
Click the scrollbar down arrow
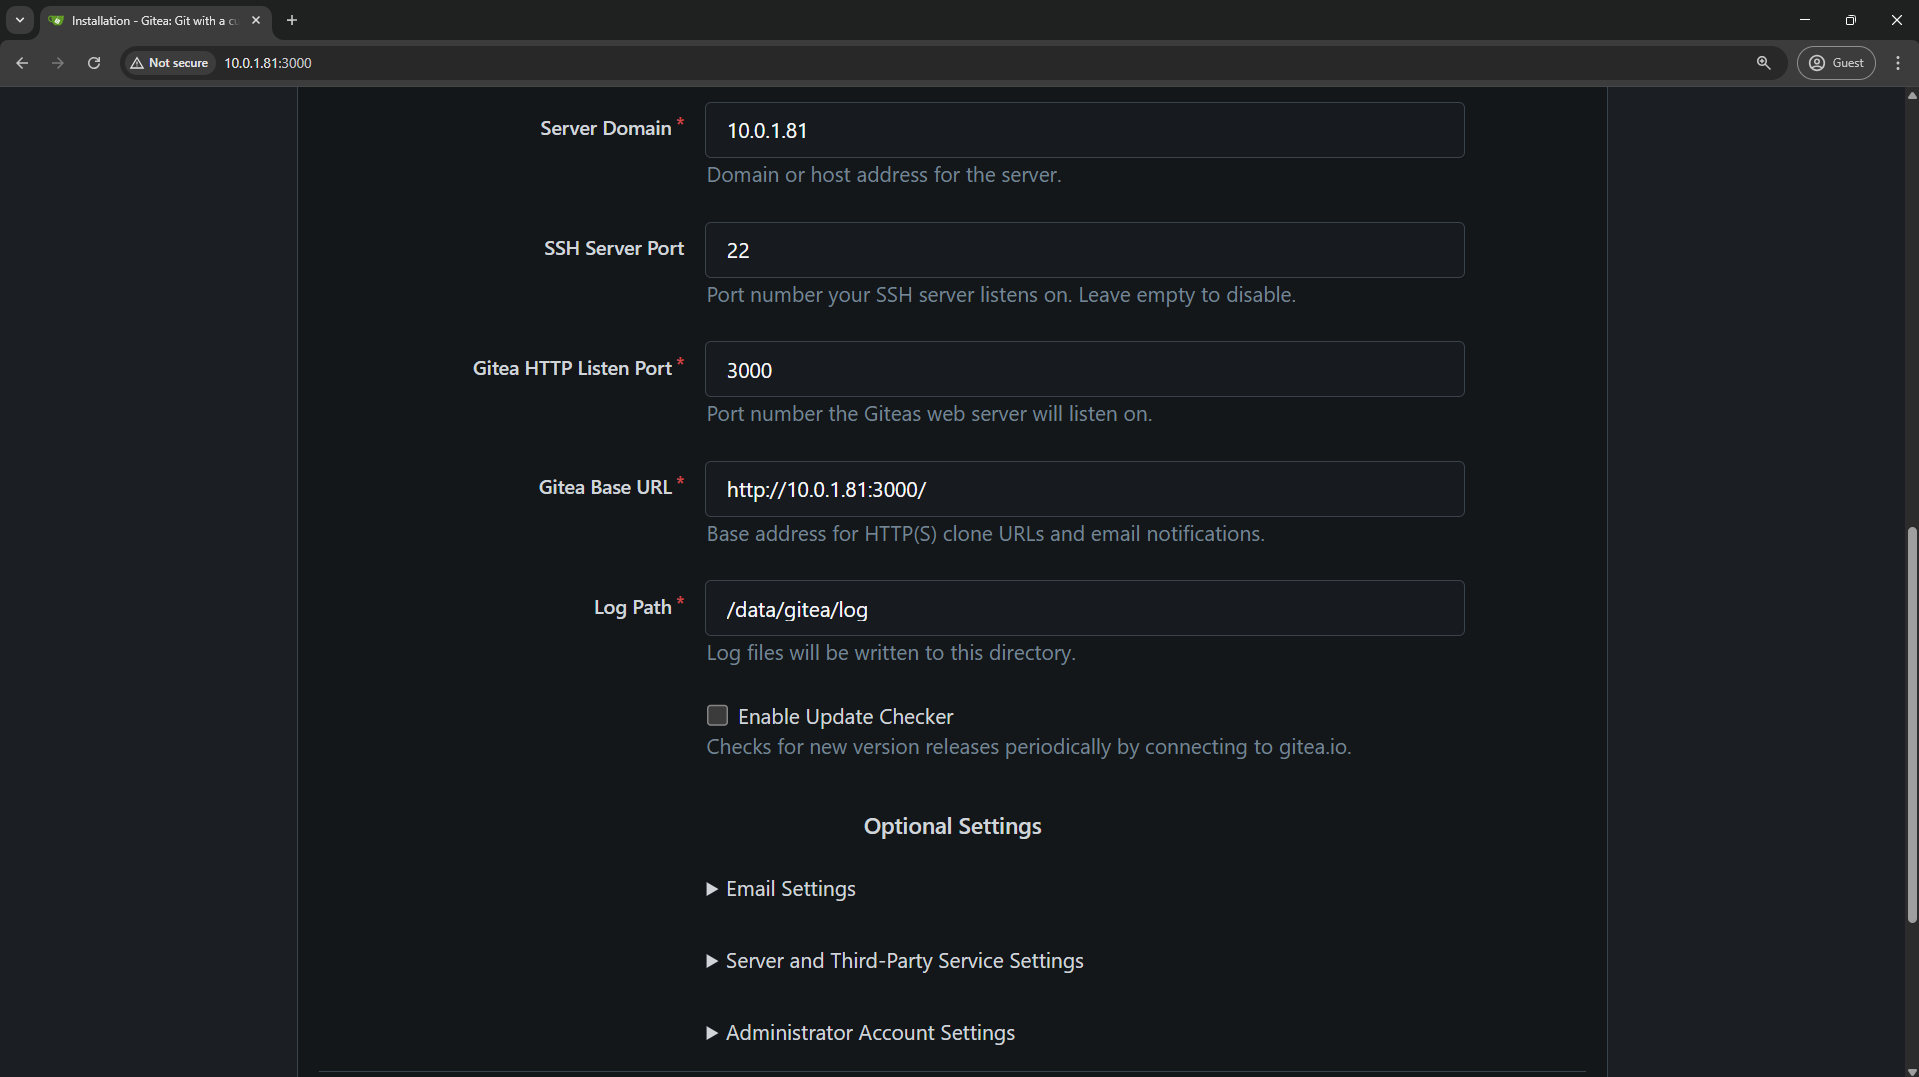(1911, 1071)
